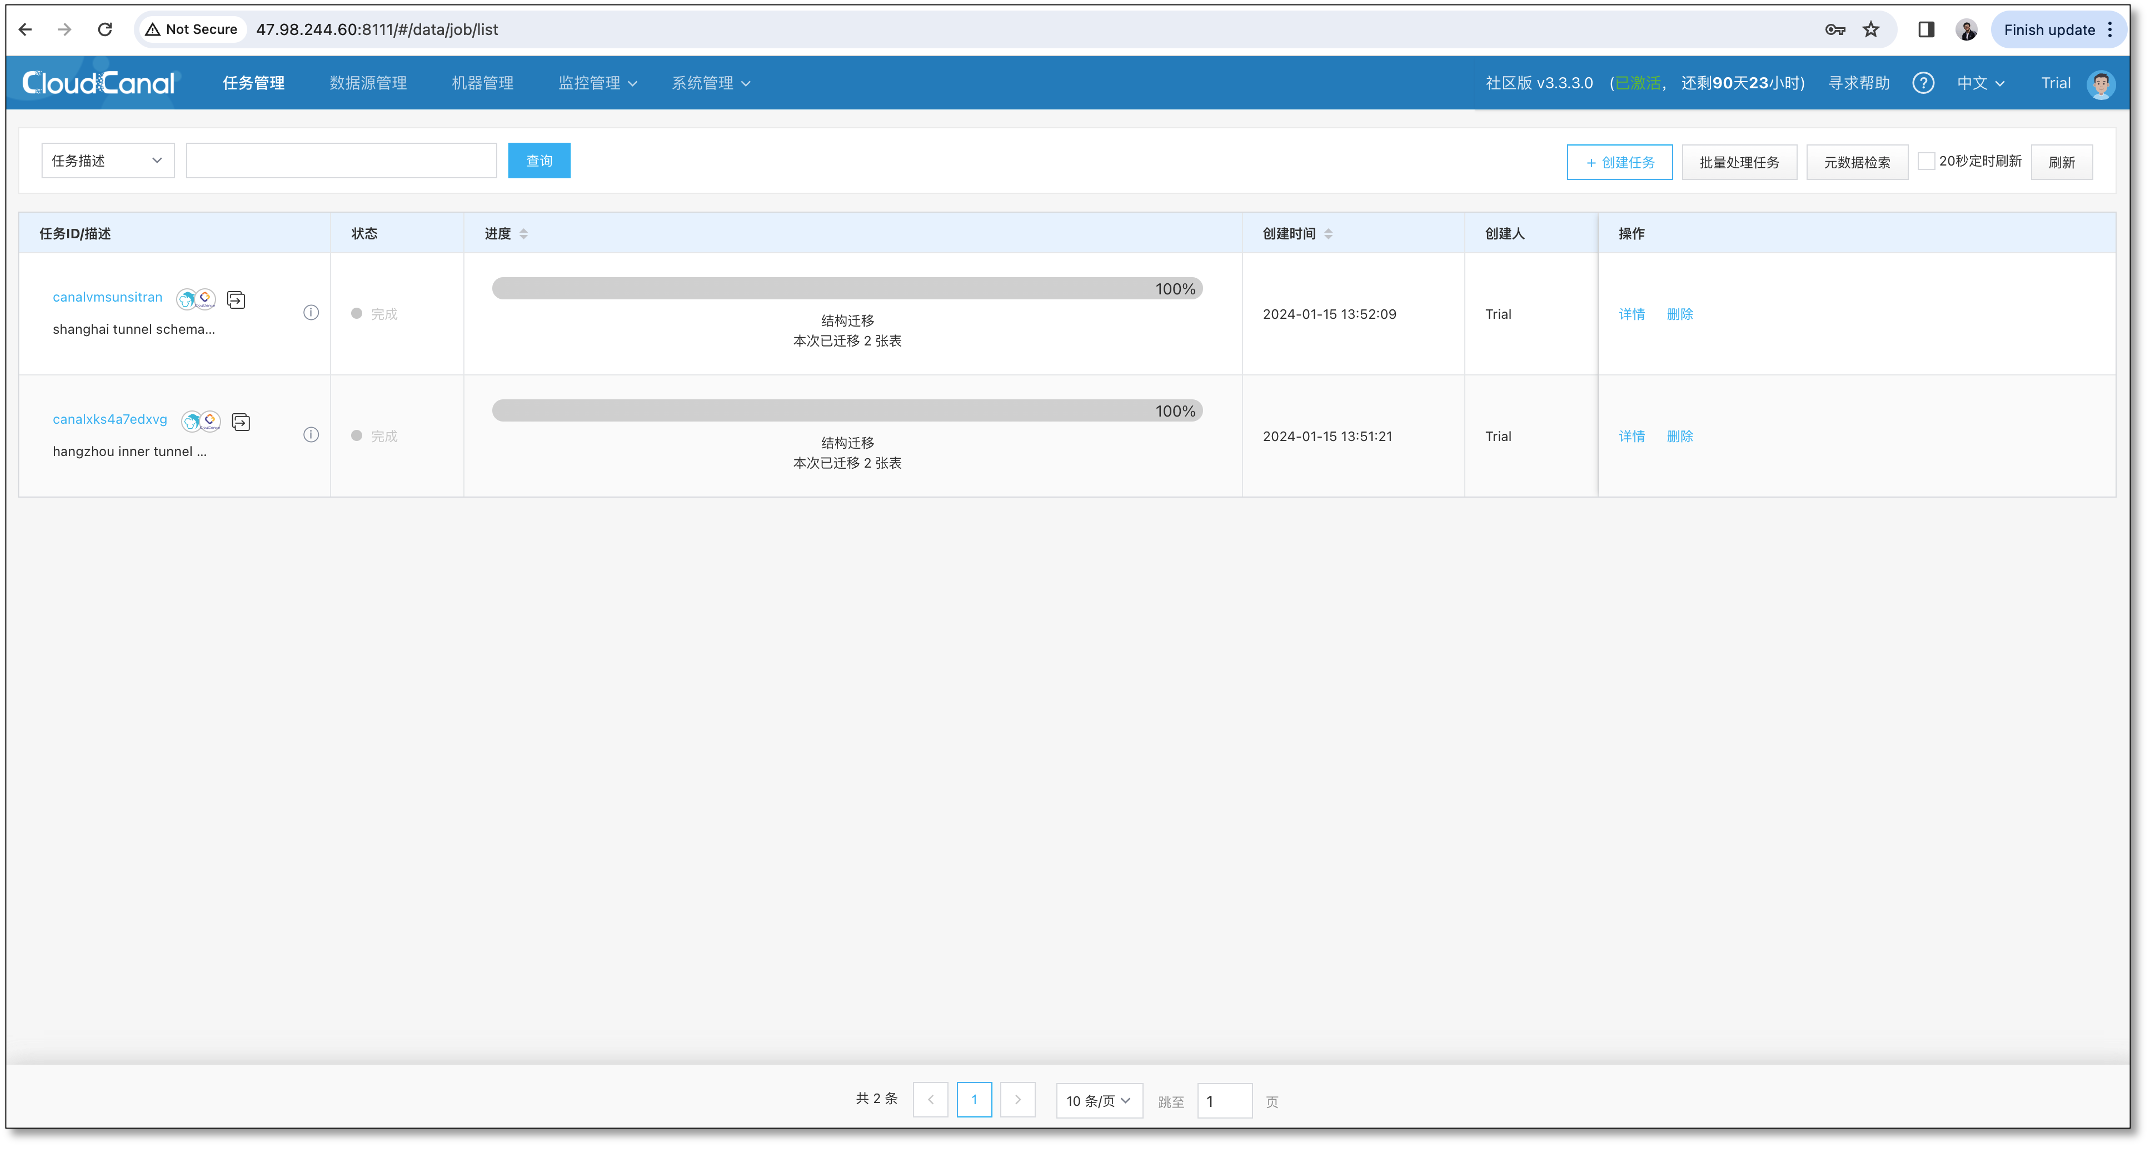Viewport: 2150px width, 1152px height.
Task: Open saved passwords key icon
Action: (x=1835, y=30)
